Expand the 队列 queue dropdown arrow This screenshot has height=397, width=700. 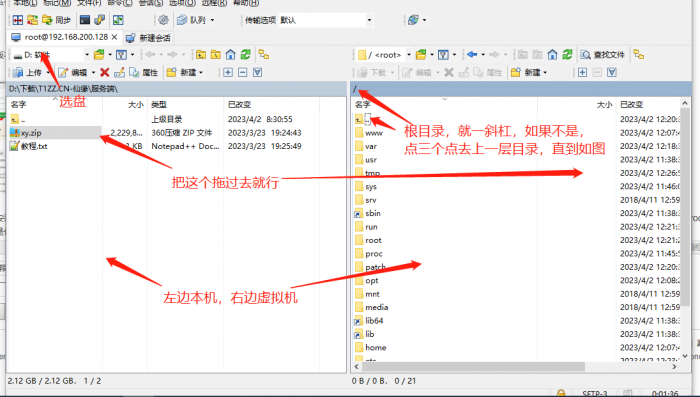click(212, 20)
